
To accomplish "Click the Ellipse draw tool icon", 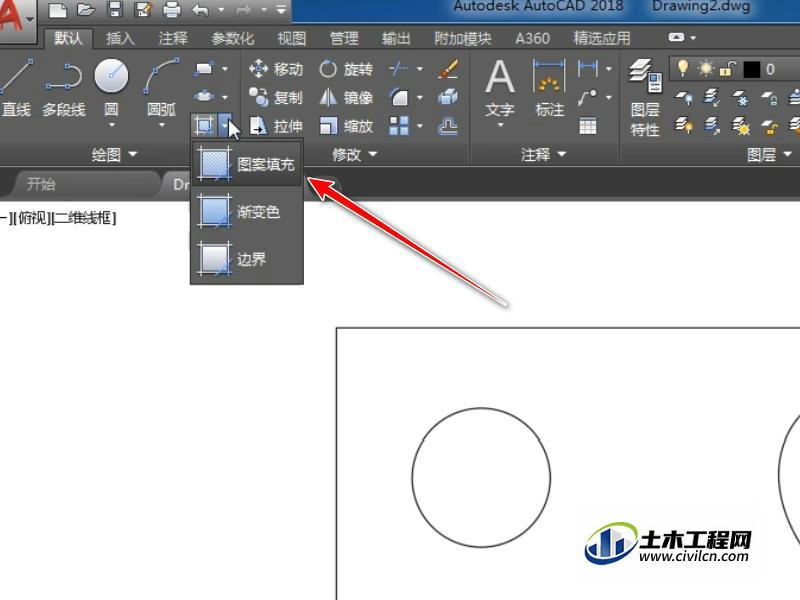I will click(x=204, y=96).
